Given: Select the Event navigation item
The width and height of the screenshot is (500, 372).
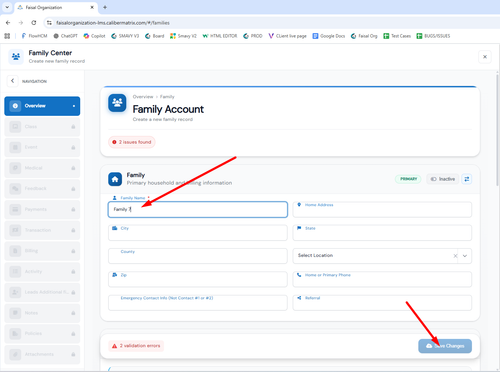Looking at the screenshot, I should [42, 147].
